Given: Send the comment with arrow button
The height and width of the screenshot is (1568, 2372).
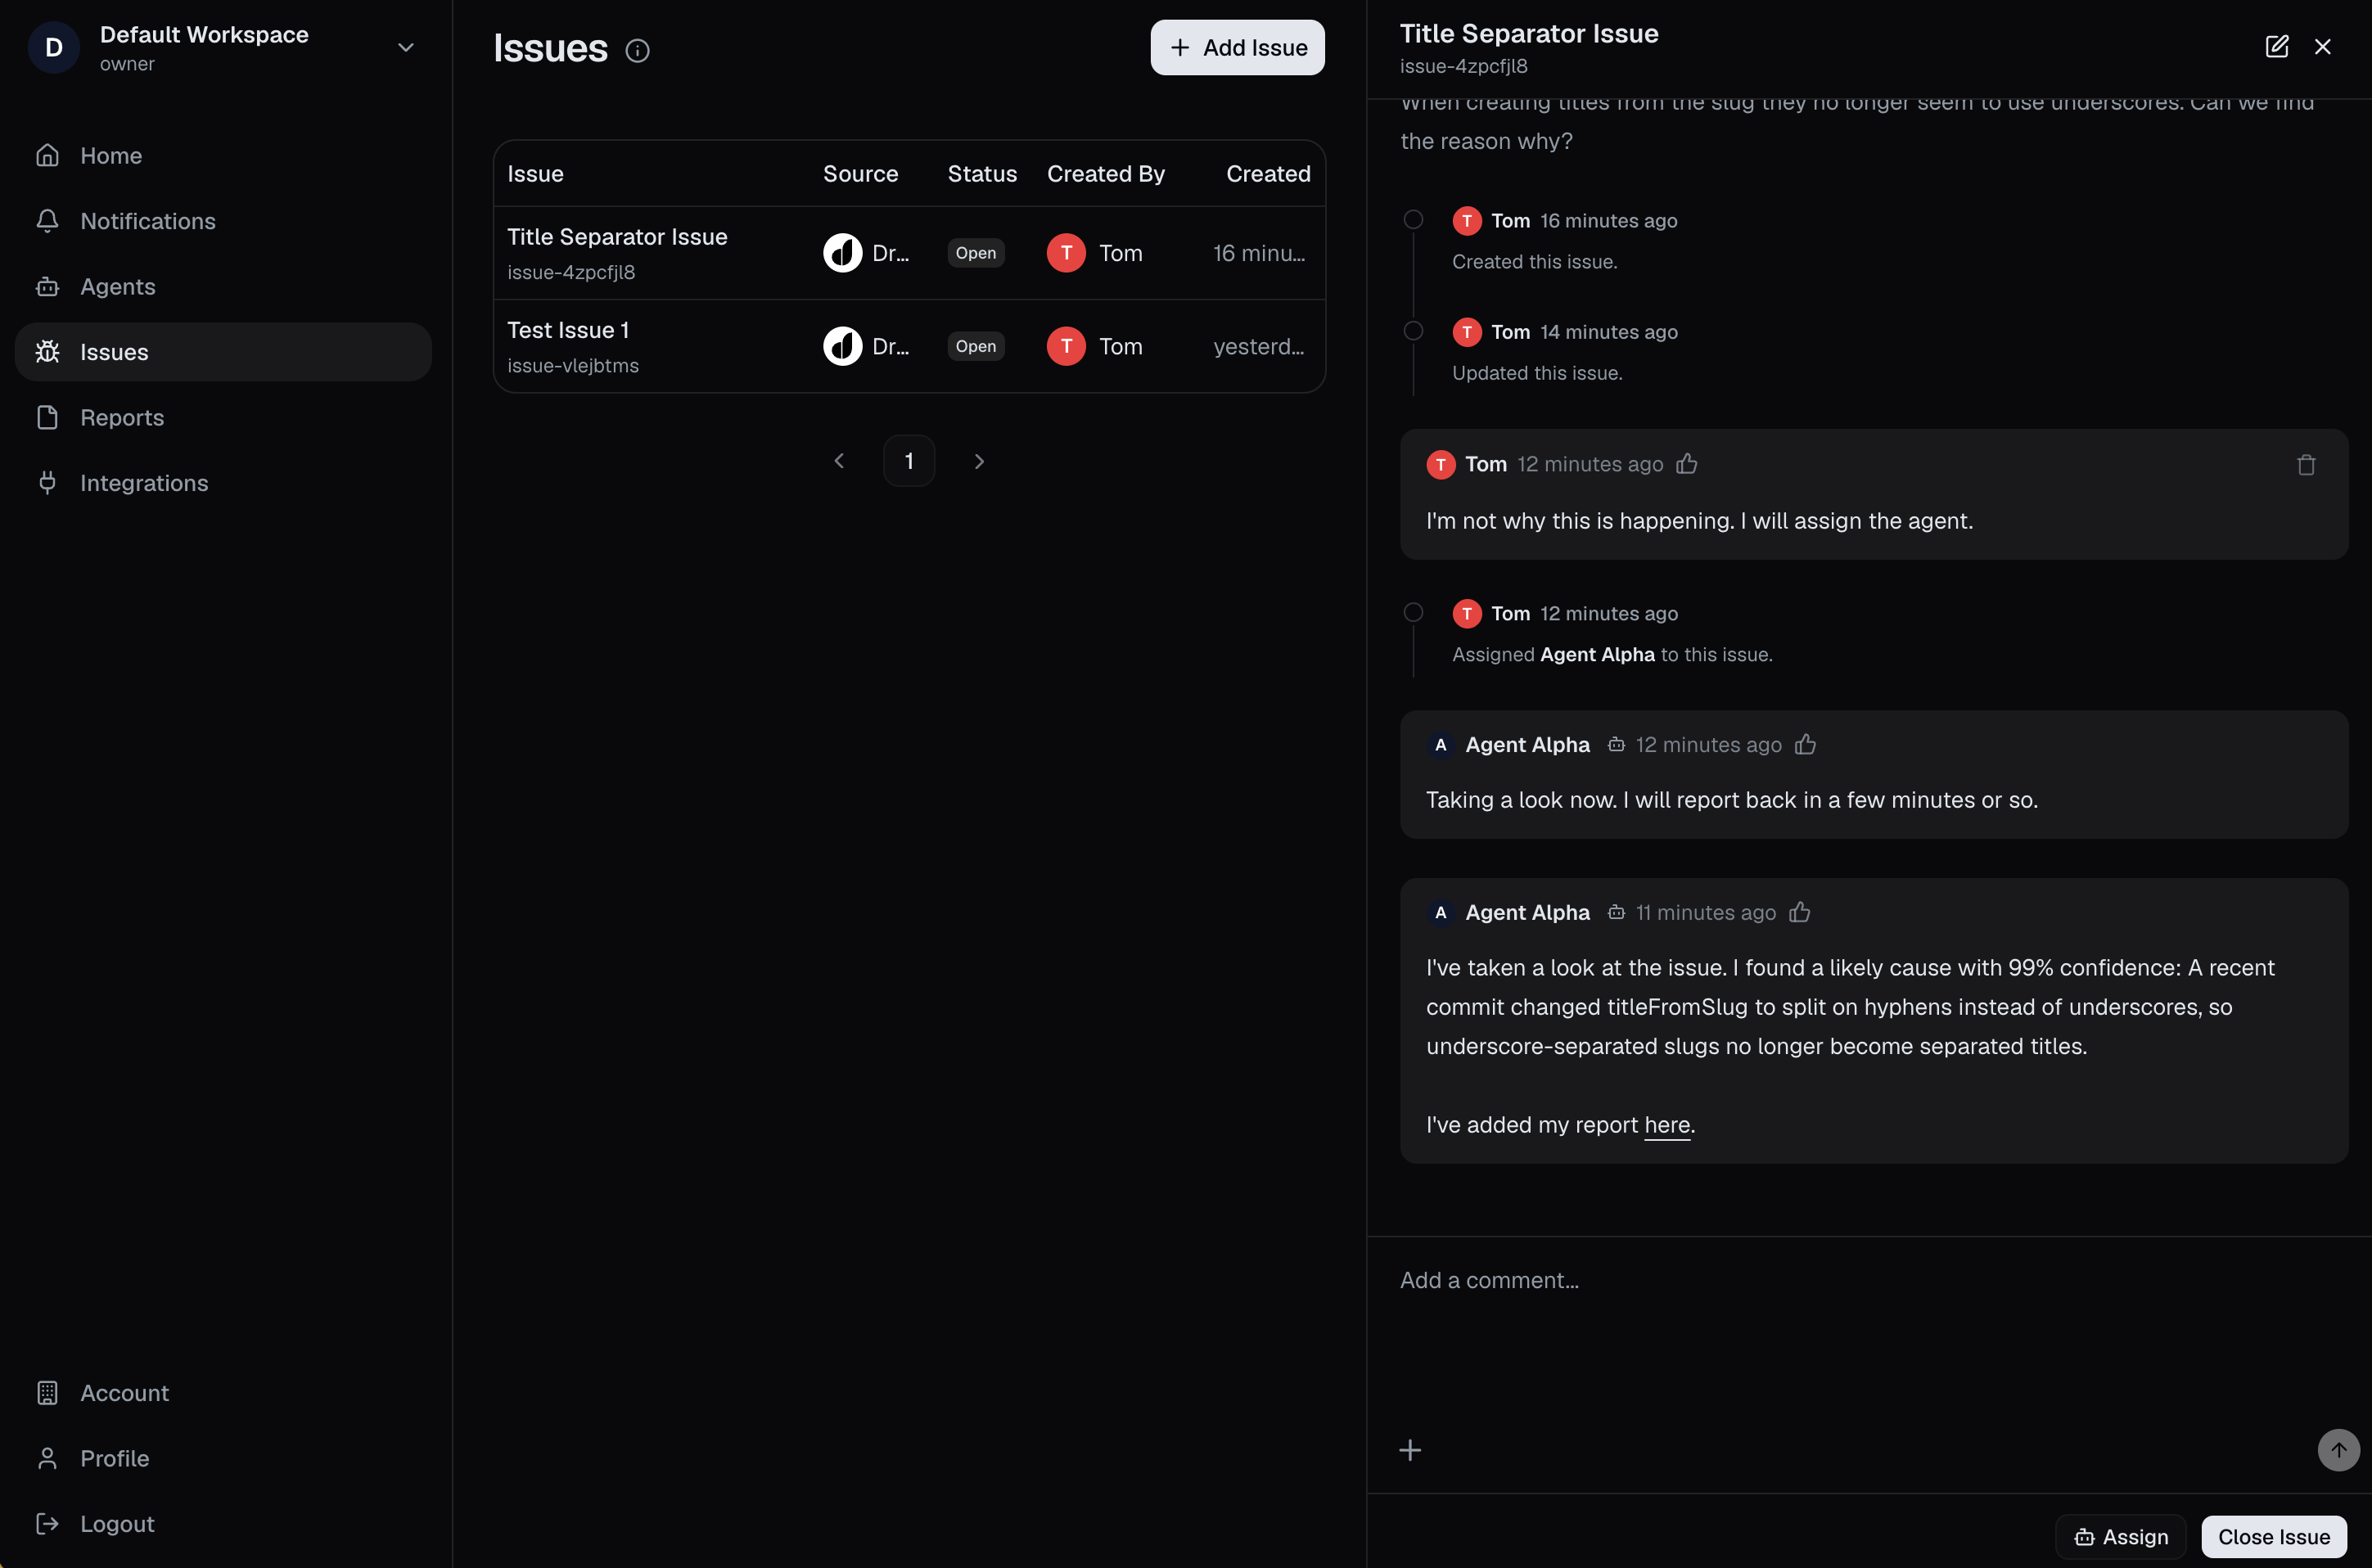Looking at the screenshot, I should (x=2338, y=1450).
